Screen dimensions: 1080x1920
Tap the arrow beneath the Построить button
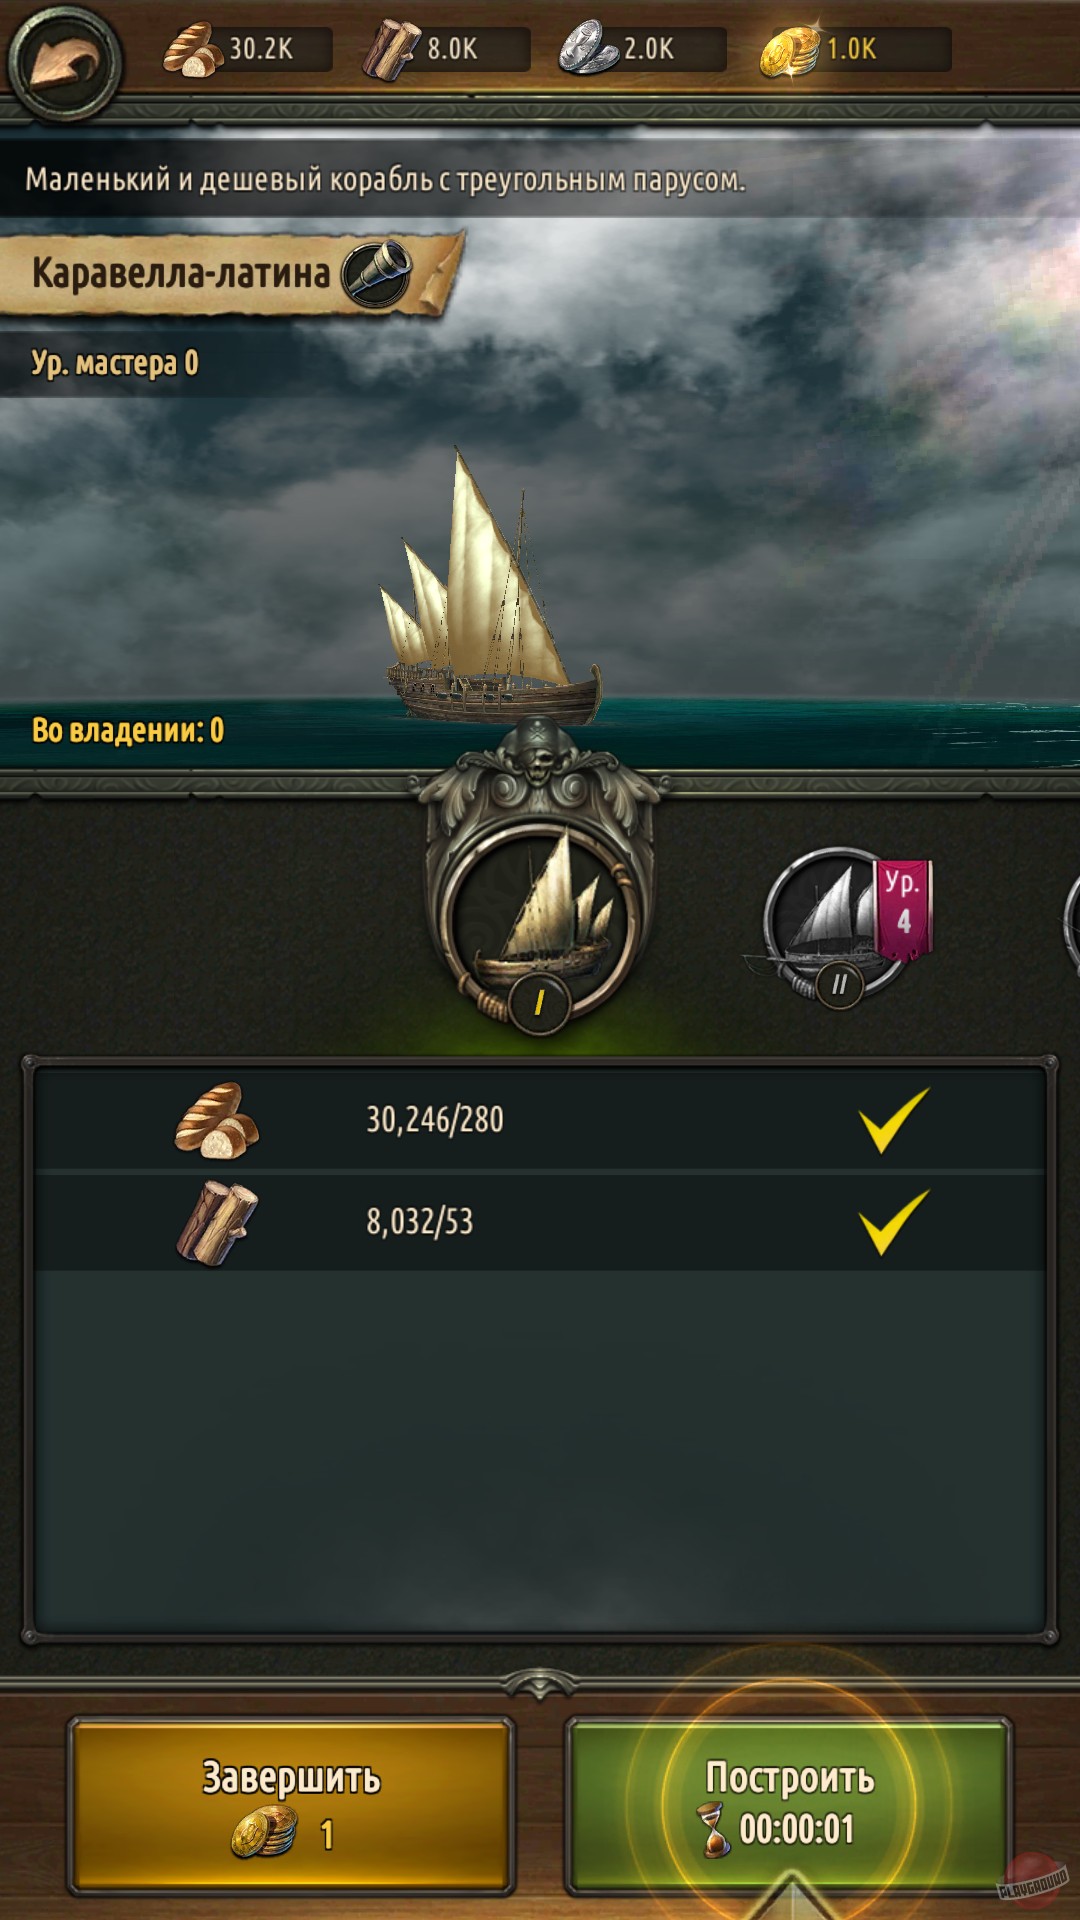click(790, 1898)
